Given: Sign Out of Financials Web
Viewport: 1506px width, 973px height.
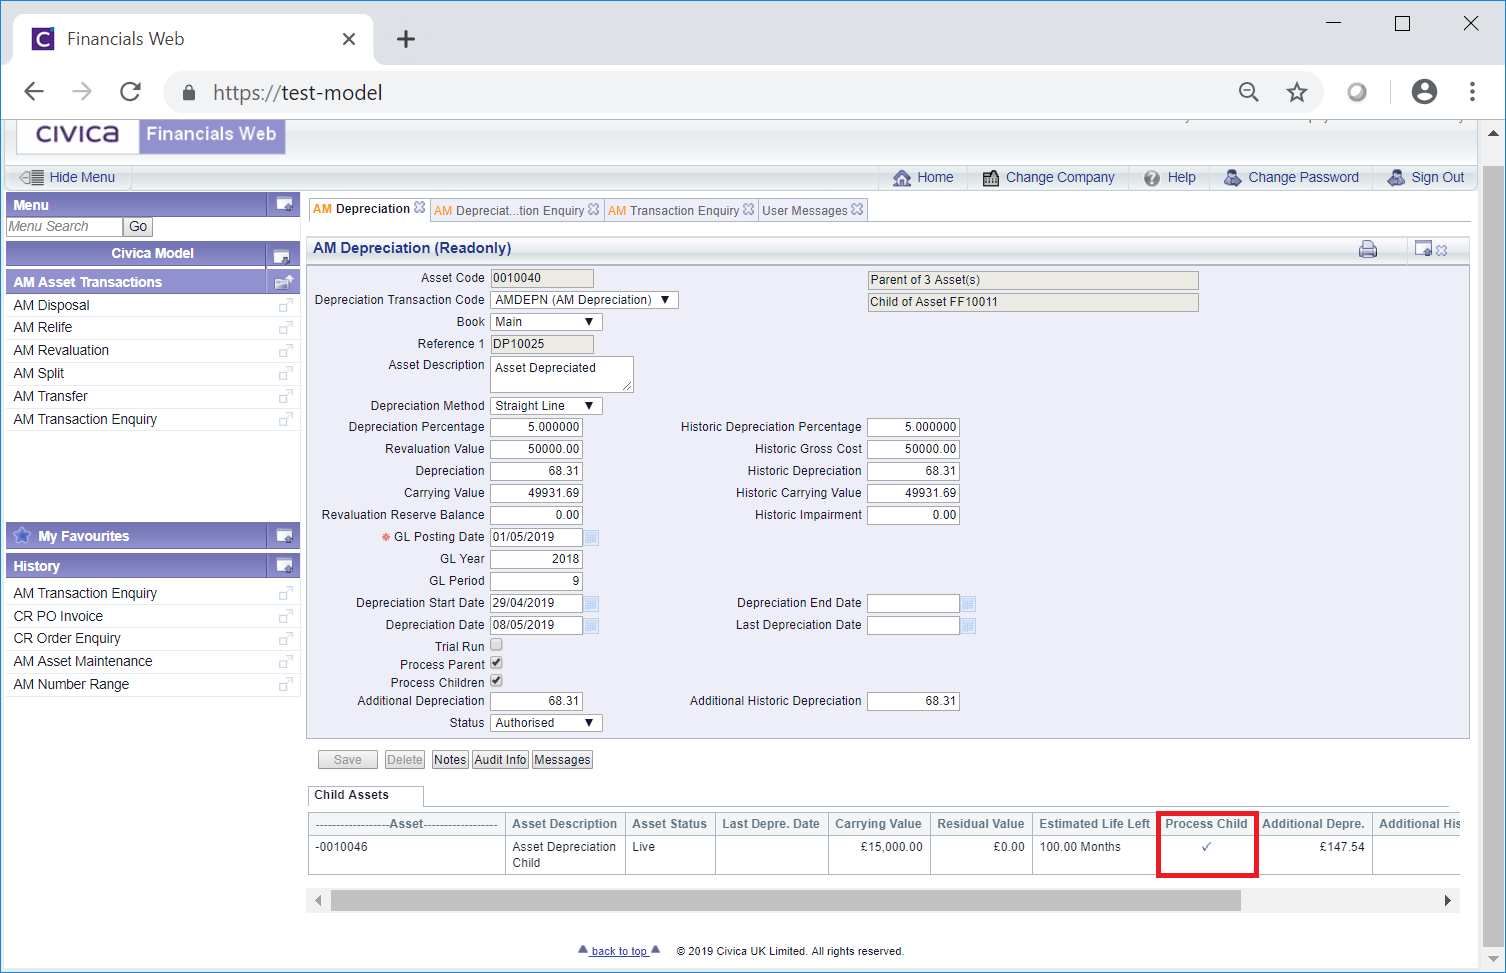Looking at the screenshot, I should [x=1426, y=177].
